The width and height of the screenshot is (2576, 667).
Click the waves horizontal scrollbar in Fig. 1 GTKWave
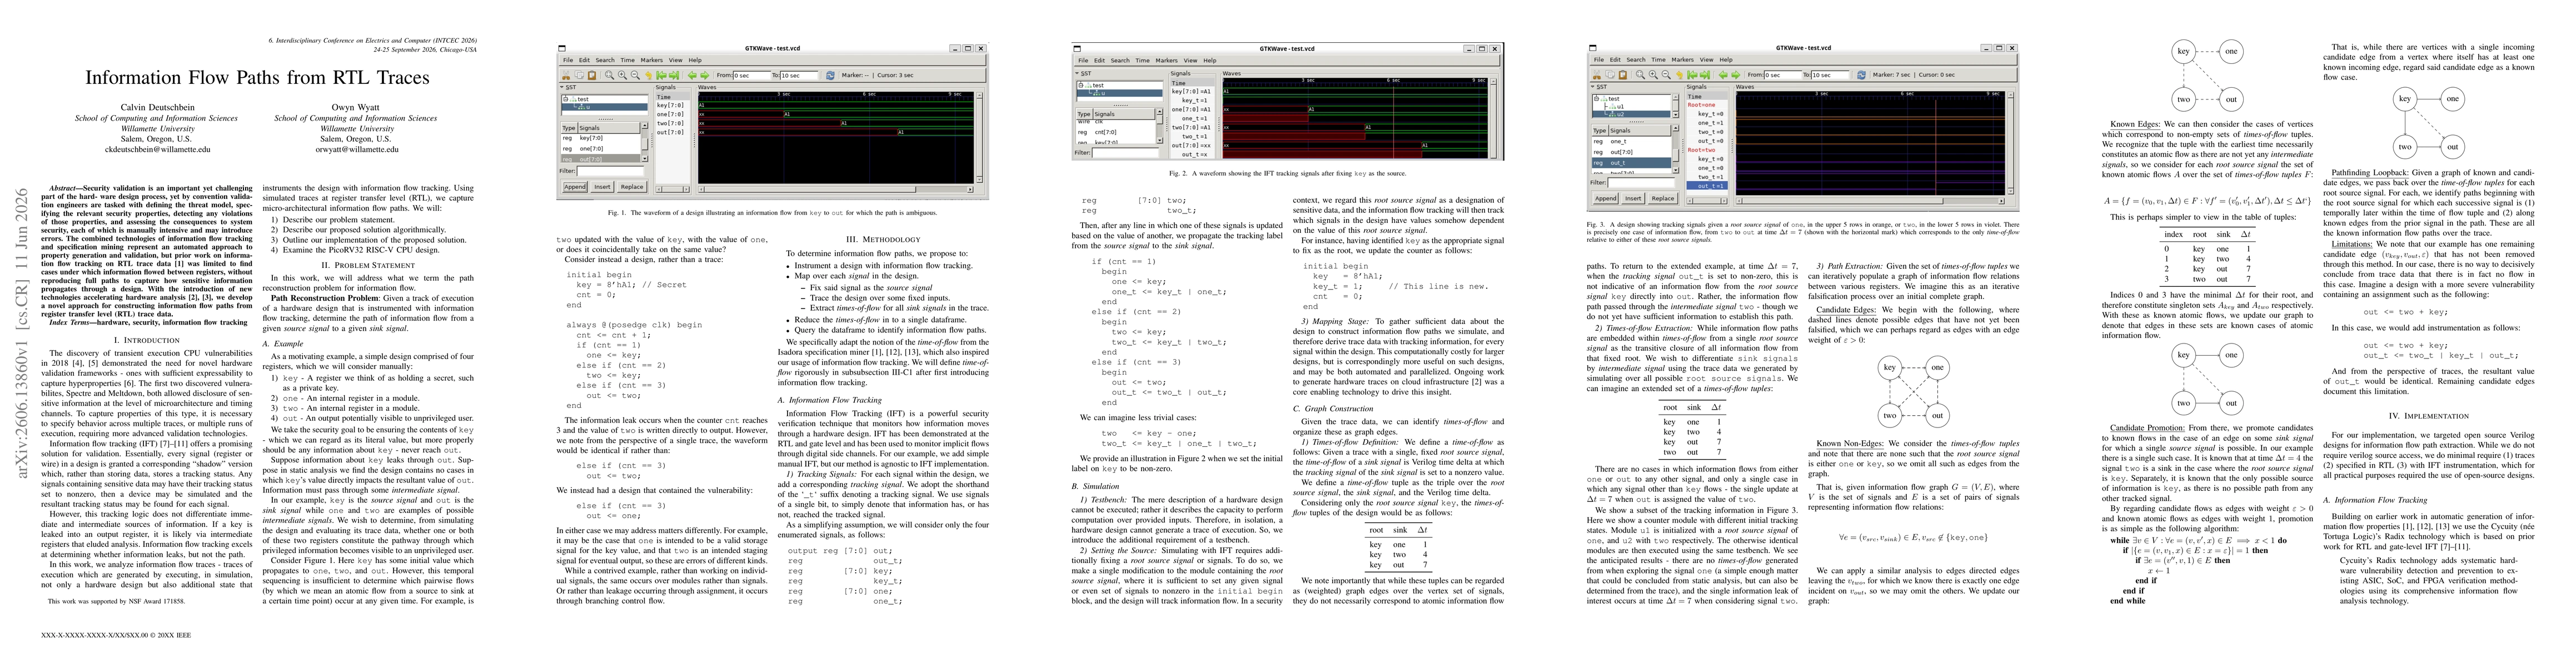coord(836,190)
